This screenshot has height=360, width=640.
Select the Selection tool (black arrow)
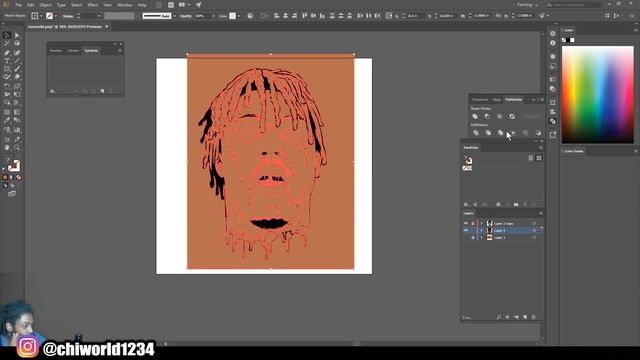(x=7, y=36)
